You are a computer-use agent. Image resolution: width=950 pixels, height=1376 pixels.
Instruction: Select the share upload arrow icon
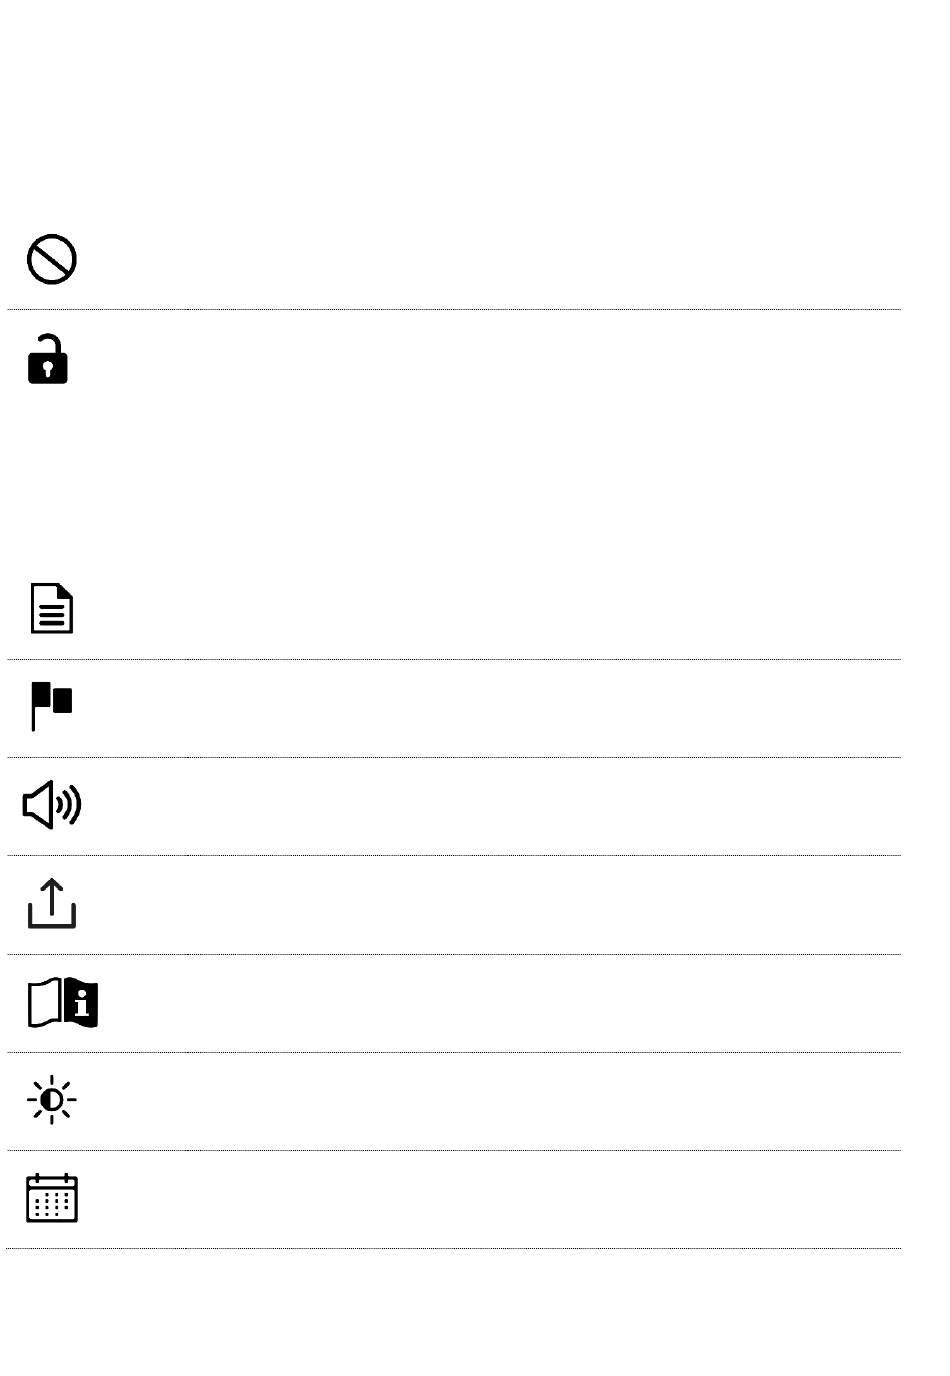click(52, 903)
